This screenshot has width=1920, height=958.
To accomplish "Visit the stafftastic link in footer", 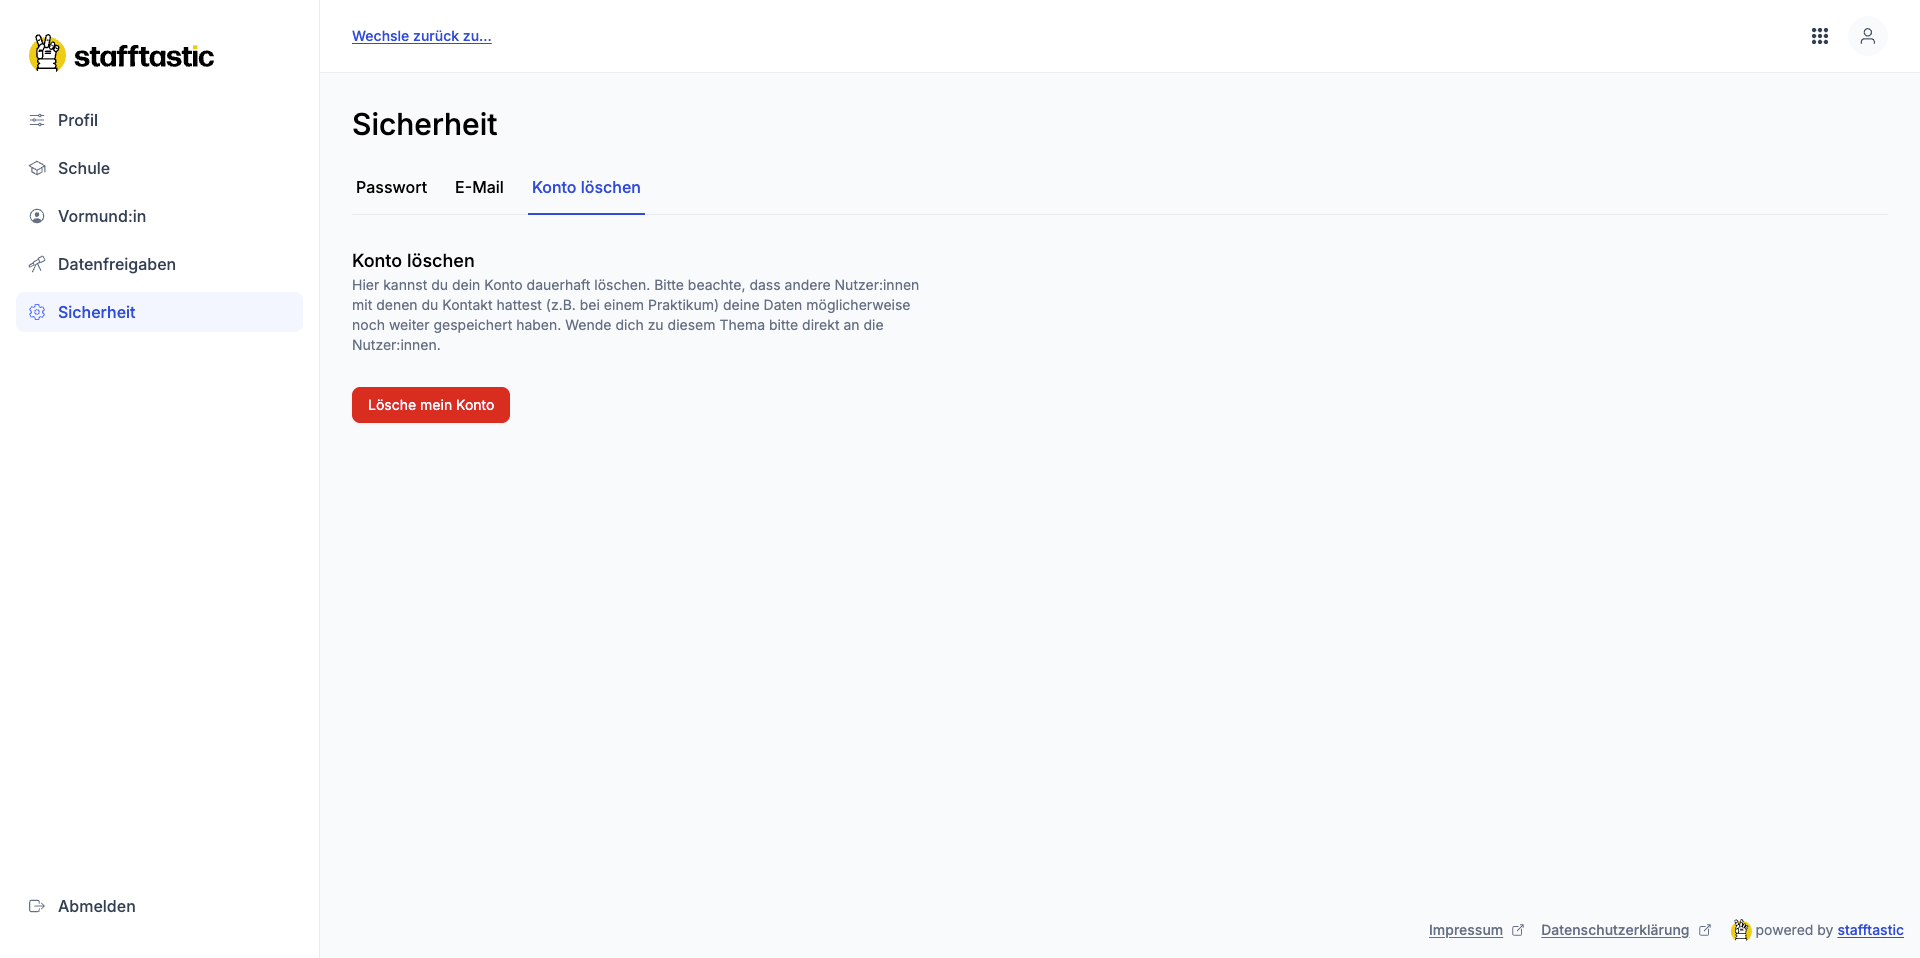I will pos(1870,930).
